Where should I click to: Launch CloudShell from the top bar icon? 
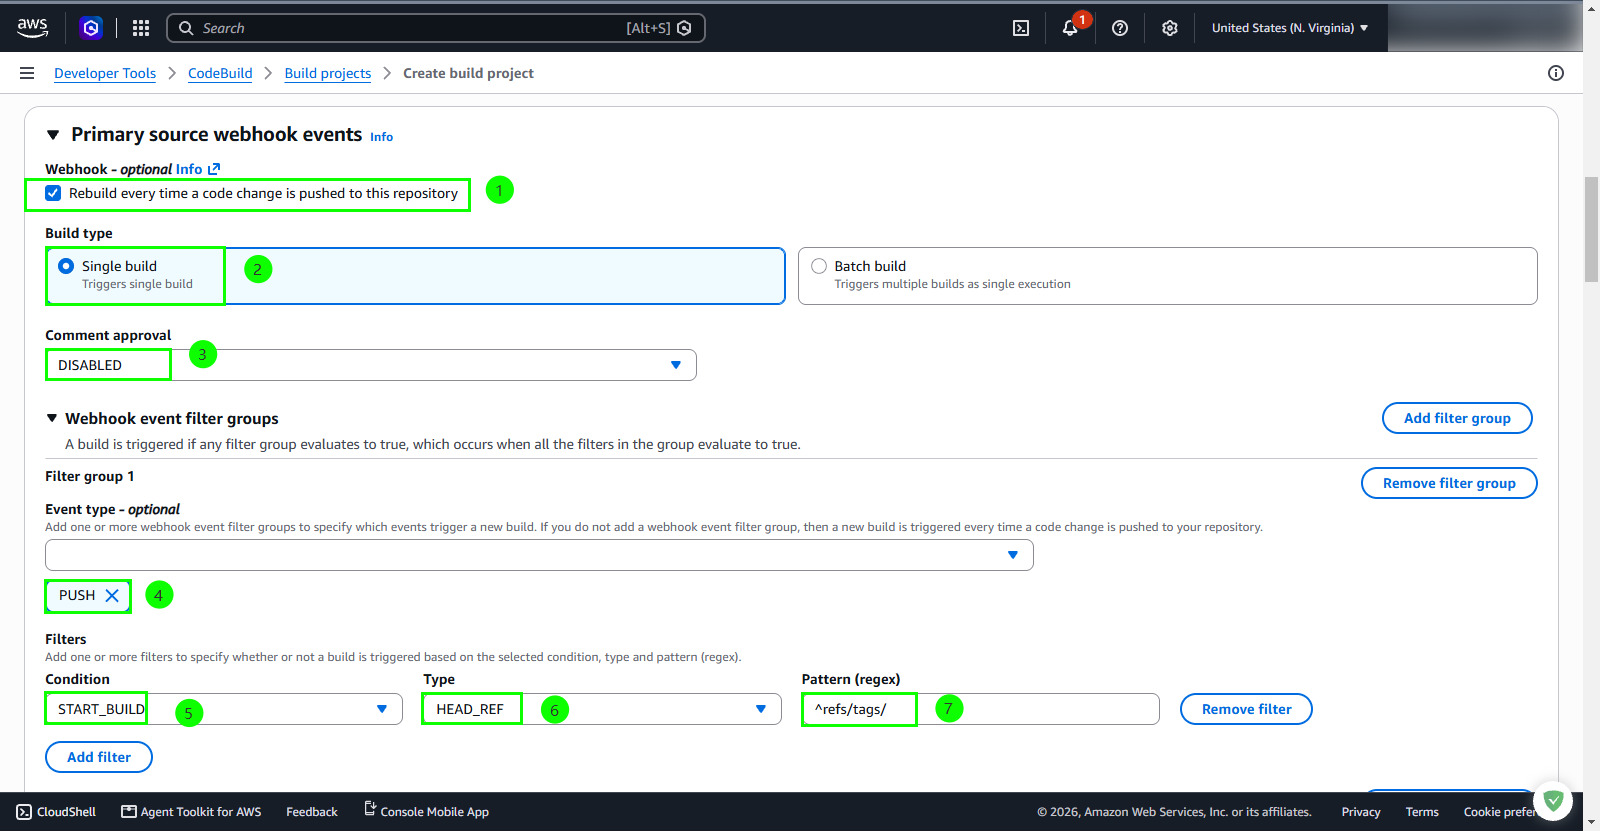(x=1021, y=28)
